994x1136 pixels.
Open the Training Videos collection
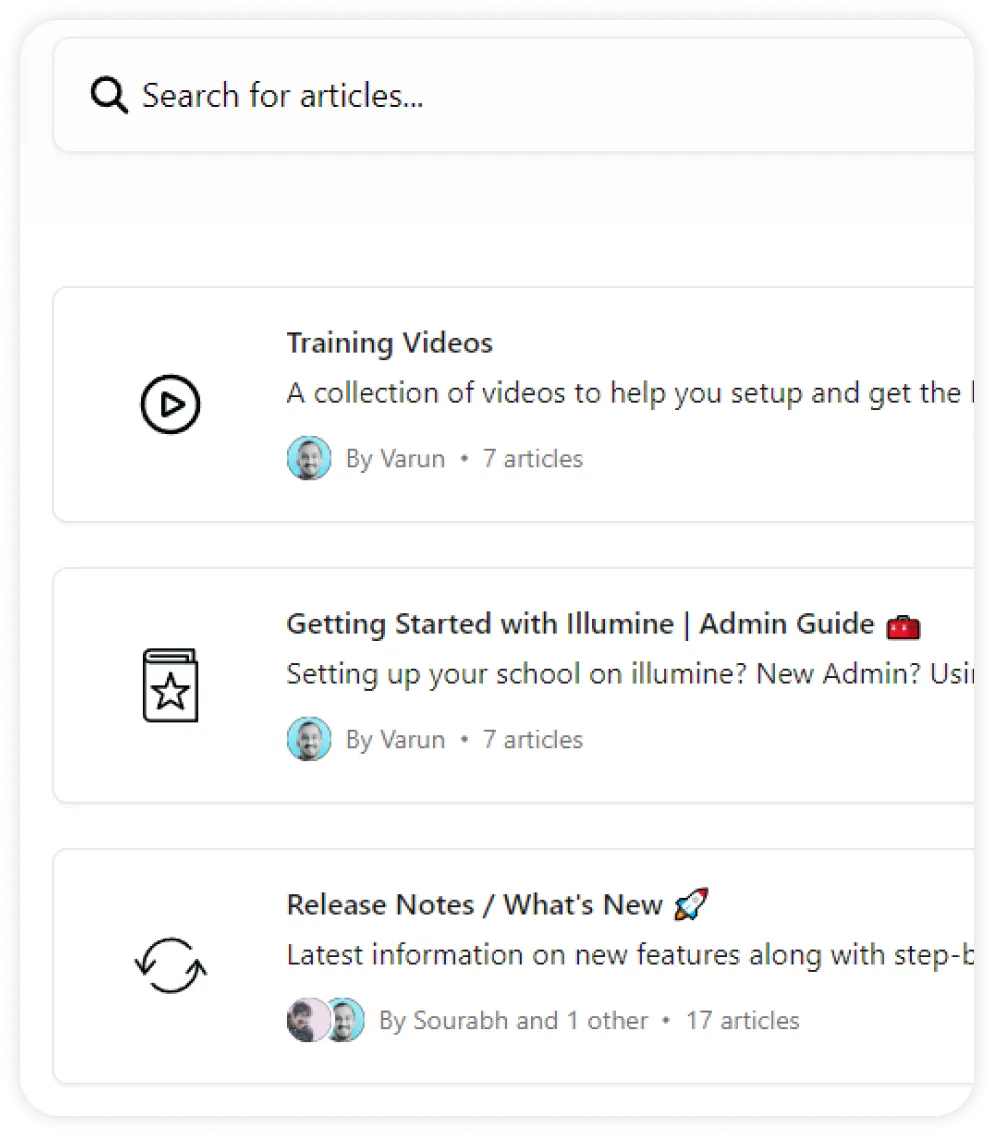389,343
